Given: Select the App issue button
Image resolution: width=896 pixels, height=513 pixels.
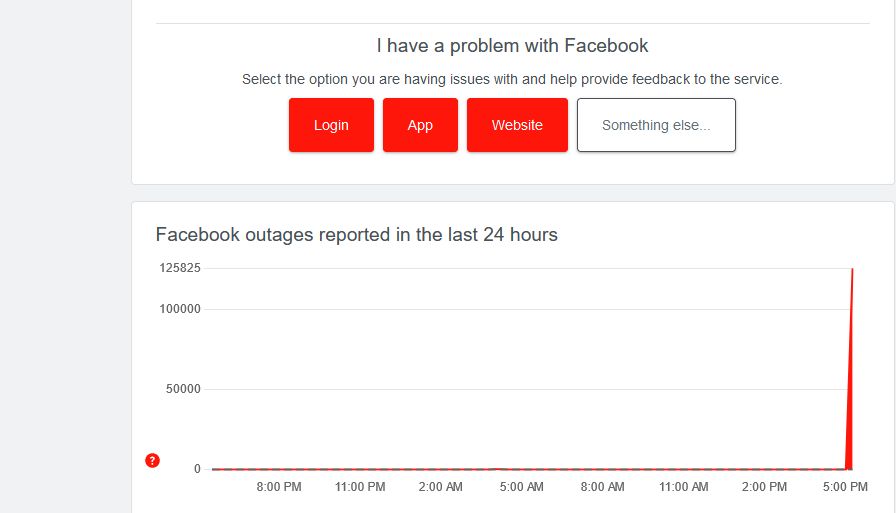Looking at the screenshot, I should [x=420, y=125].
